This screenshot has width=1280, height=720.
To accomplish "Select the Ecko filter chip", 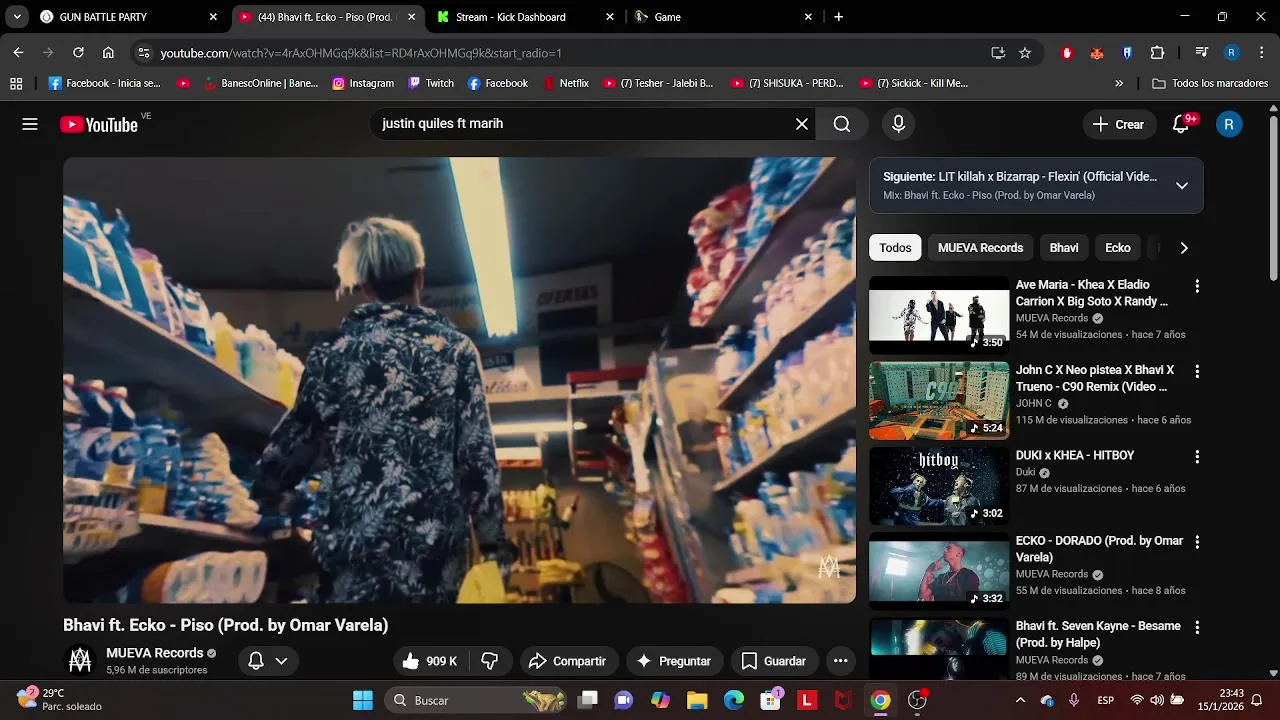I will (1118, 248).
